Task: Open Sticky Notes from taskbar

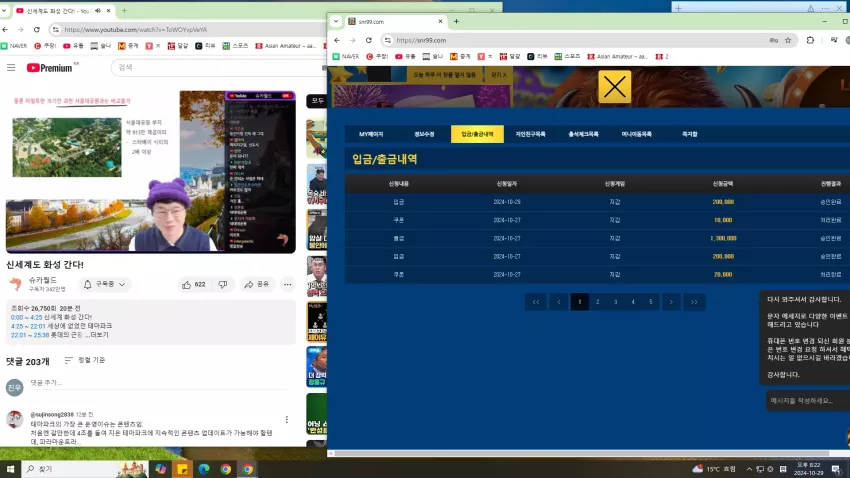Action: 182,469
